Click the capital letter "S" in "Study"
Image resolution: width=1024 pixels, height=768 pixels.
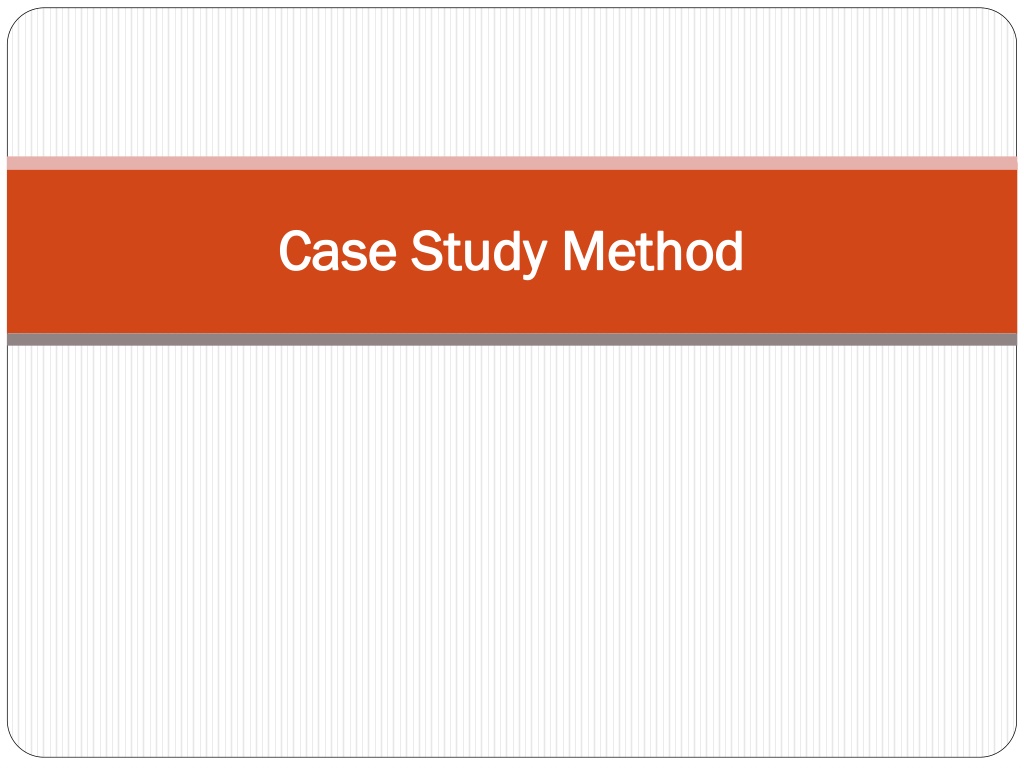click(x=426, y=251)
